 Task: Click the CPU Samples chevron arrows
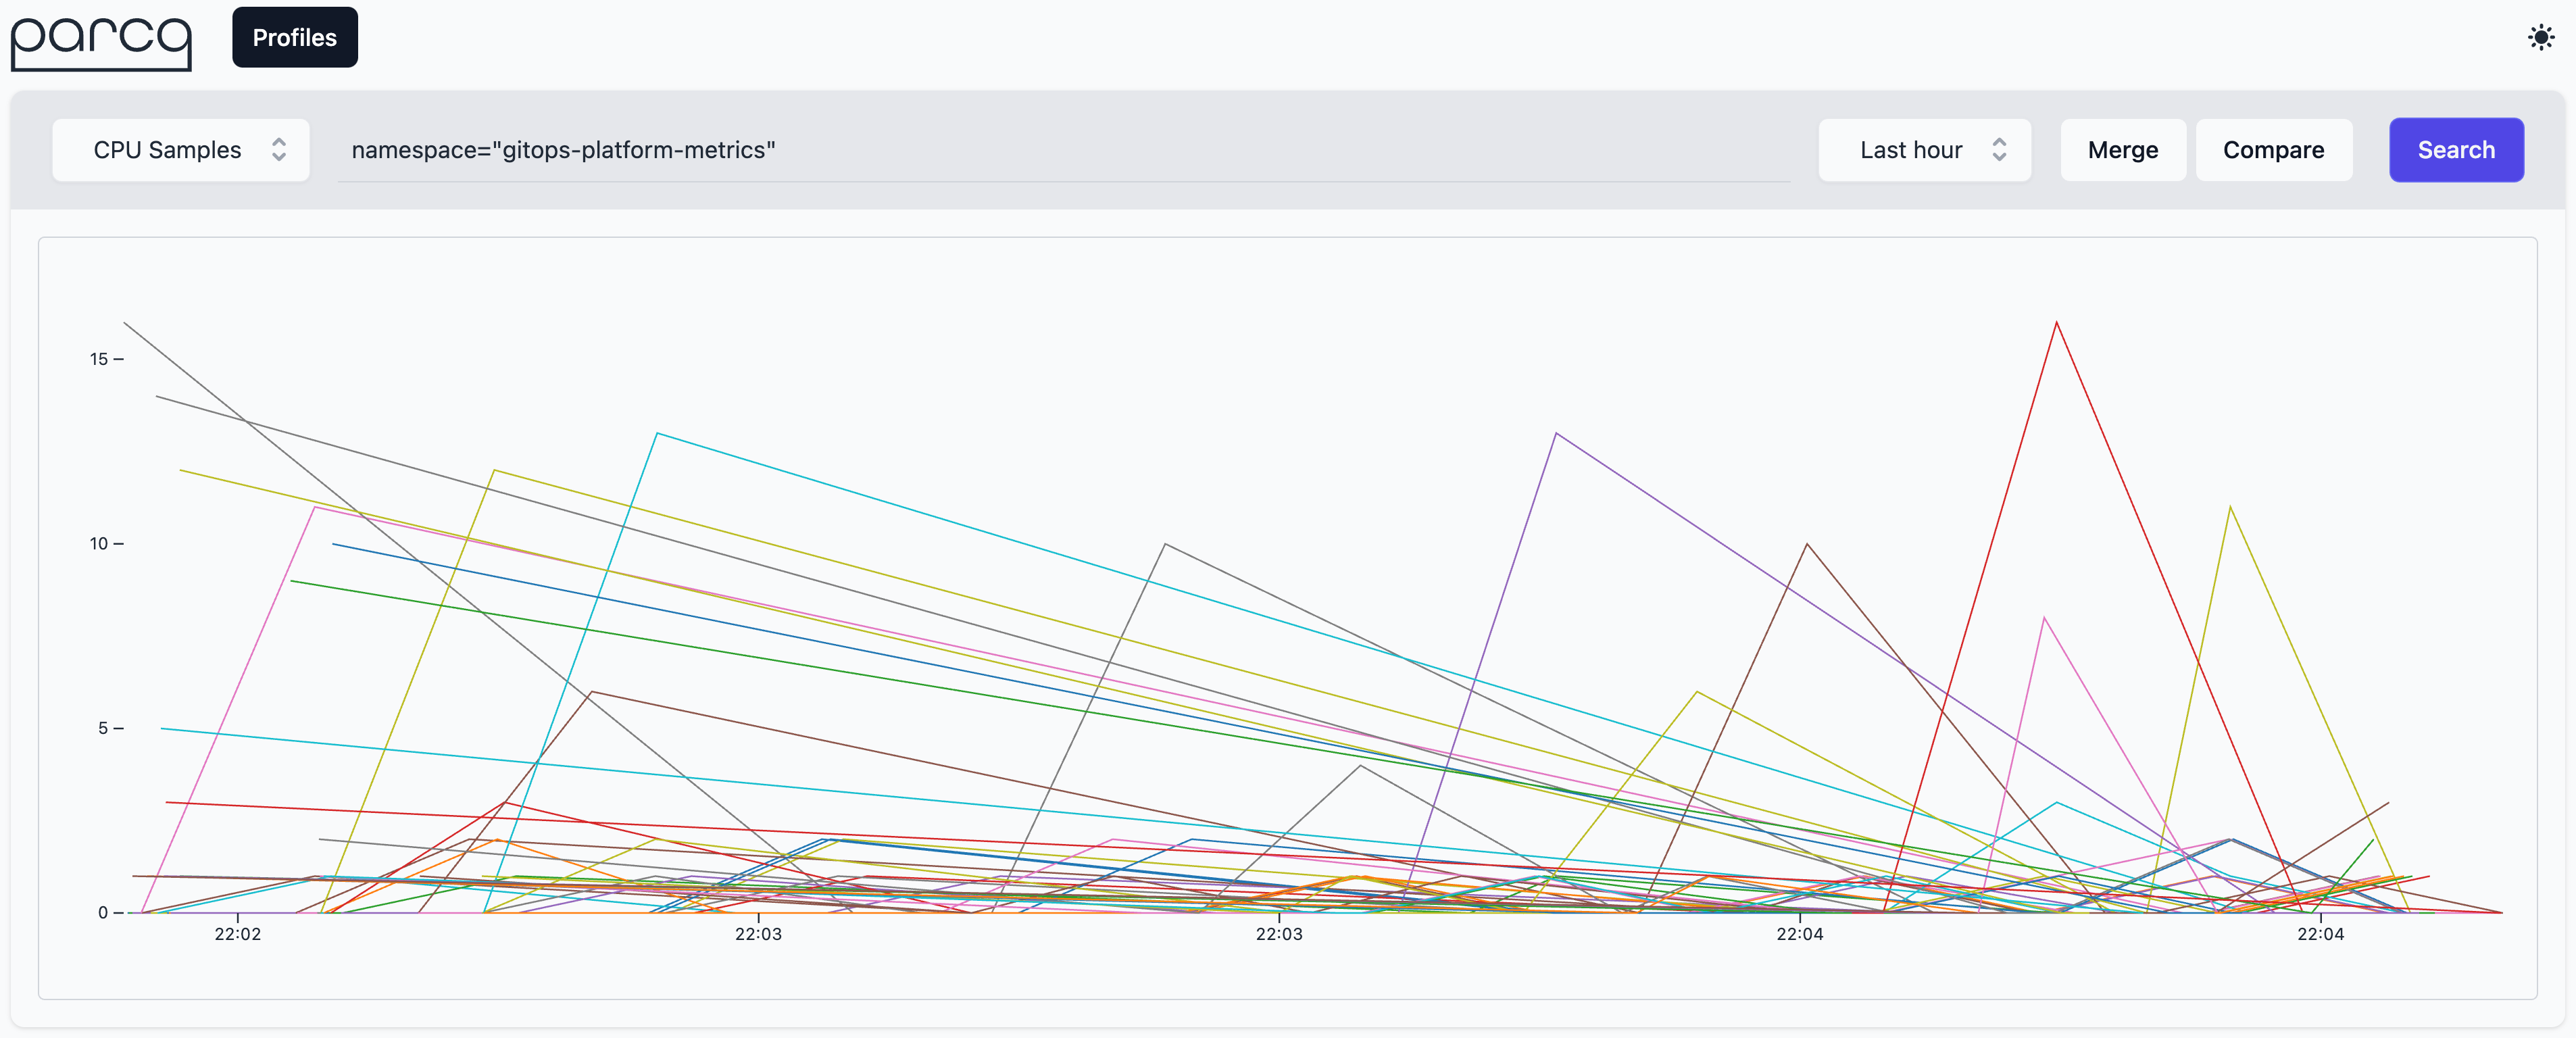279,150
